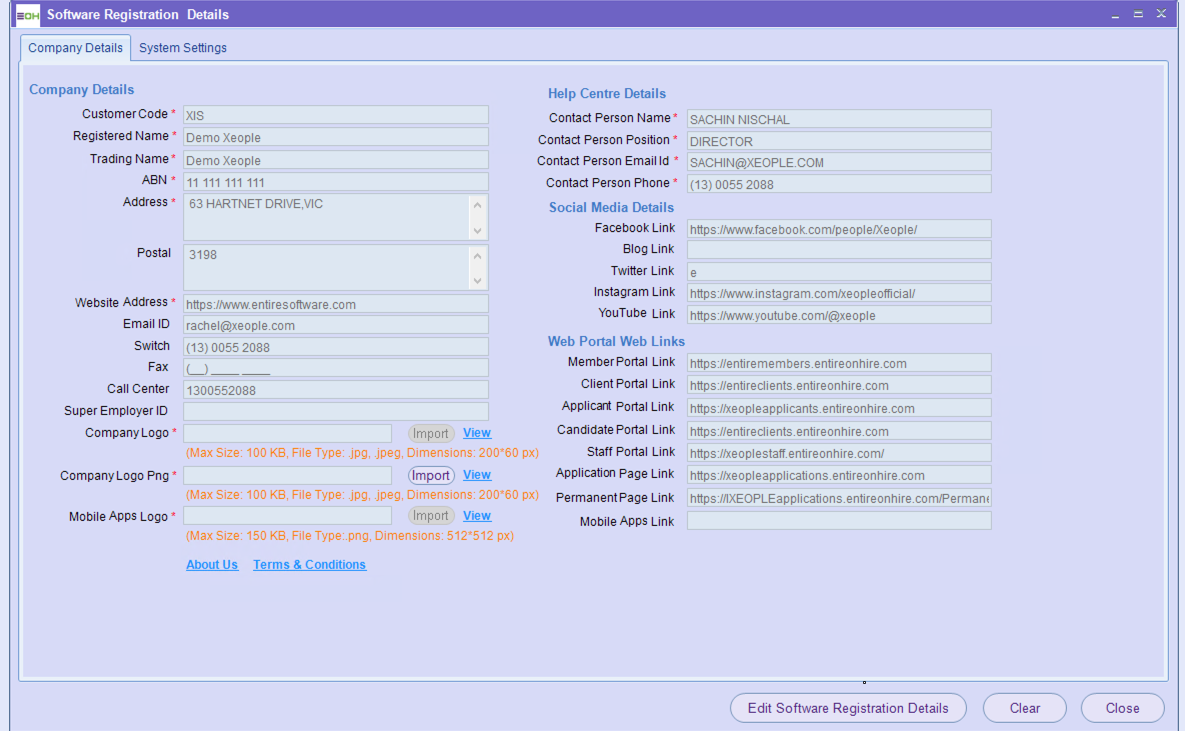Click the EOH application logo icon
Image resolution: width=1185 pixels, height=731 pixels.
pos(28,15)
